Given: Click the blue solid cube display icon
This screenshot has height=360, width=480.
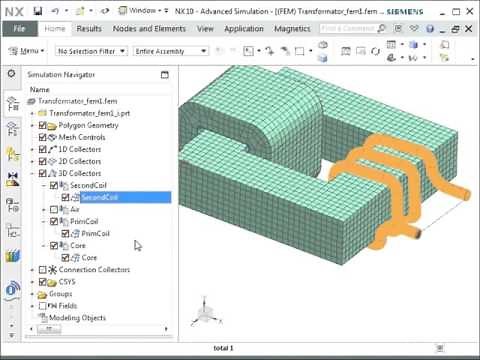Looking at the screenshot, I should (323, 58).
